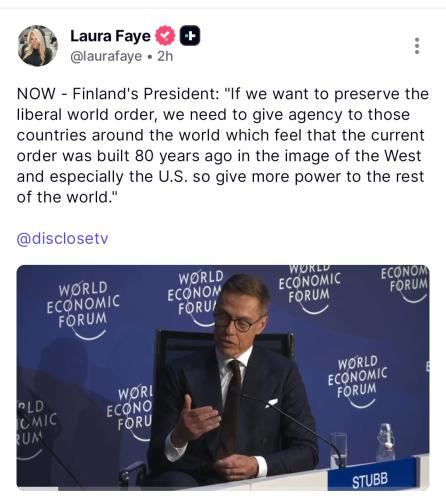Click the @laurafaye handle

click(x=106, y=56)
